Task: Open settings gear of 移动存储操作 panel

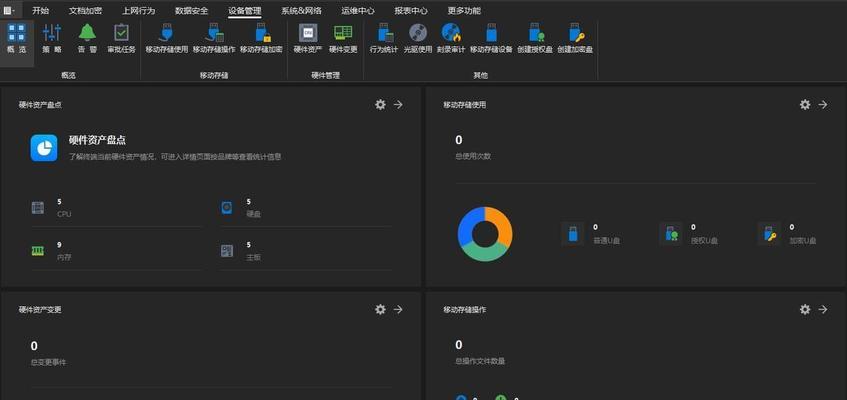Action: coord(805,309)
